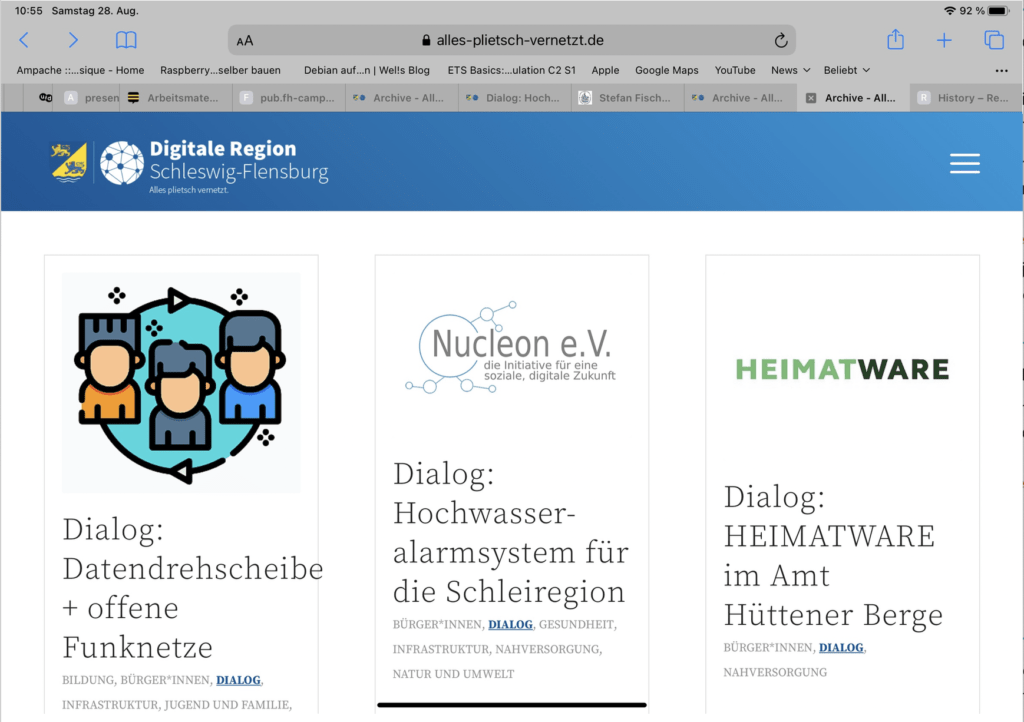Open the site's hamburger navigation menu
The height and width of the screenshot is (722, 1024).
click(x=964, y=162)
